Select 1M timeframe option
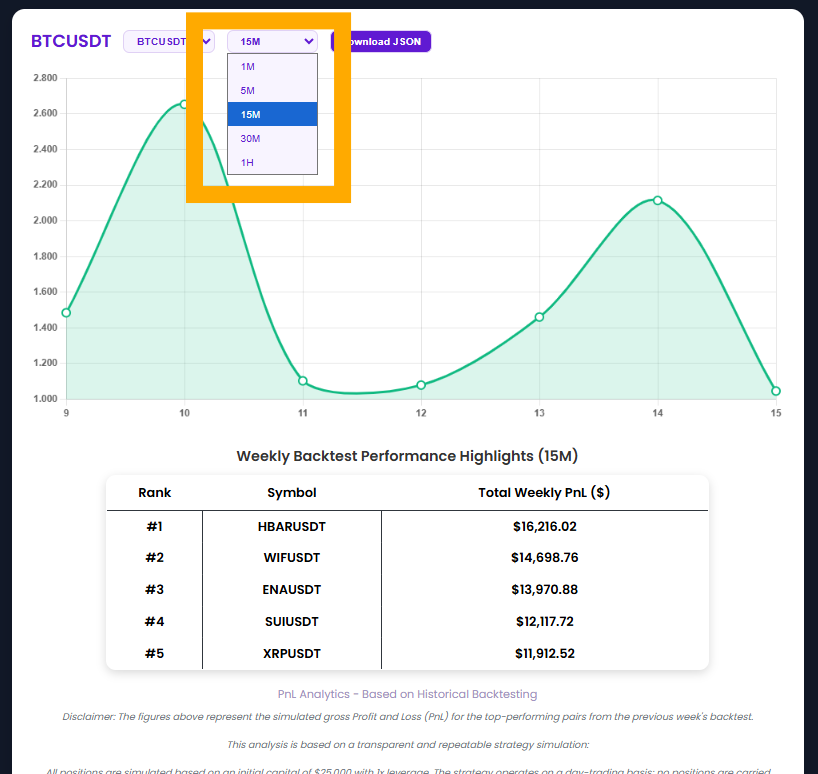 (x=272, y=67)
